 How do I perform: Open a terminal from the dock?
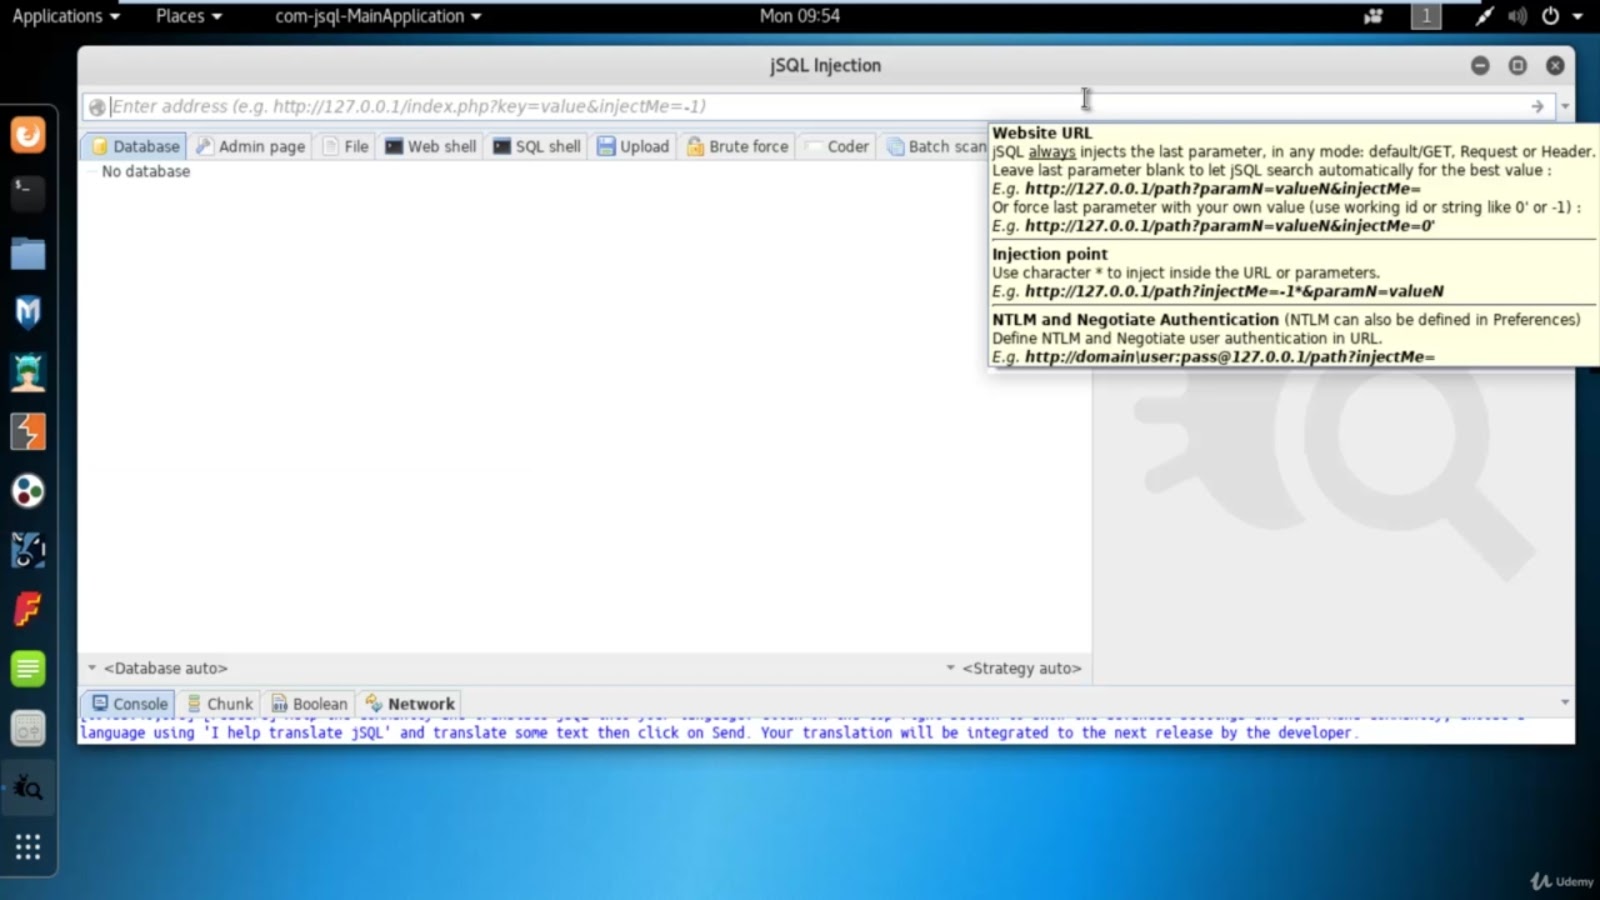point(27,194)
